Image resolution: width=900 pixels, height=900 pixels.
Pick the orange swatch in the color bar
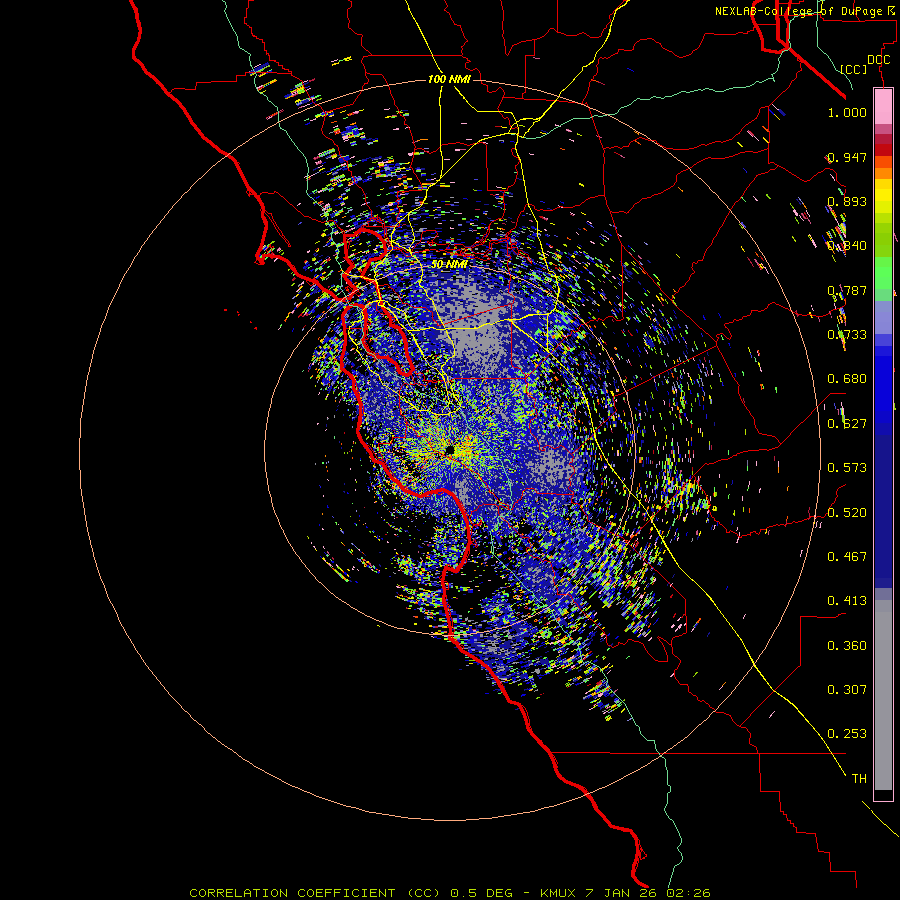click(883, 174)
